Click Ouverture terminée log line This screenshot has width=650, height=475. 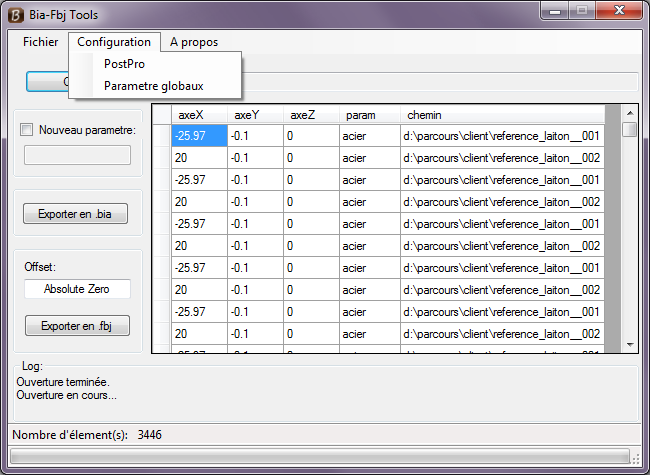tap(63, 382)
